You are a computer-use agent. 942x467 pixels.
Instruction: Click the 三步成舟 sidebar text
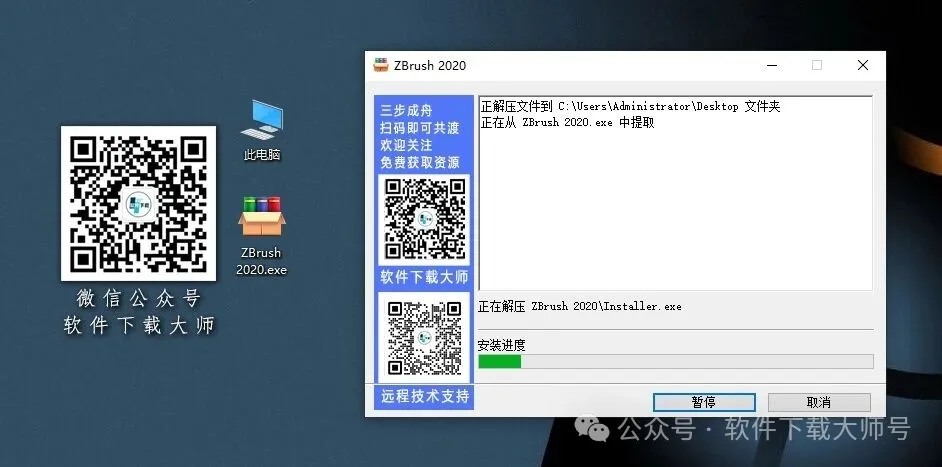point(406,111)
